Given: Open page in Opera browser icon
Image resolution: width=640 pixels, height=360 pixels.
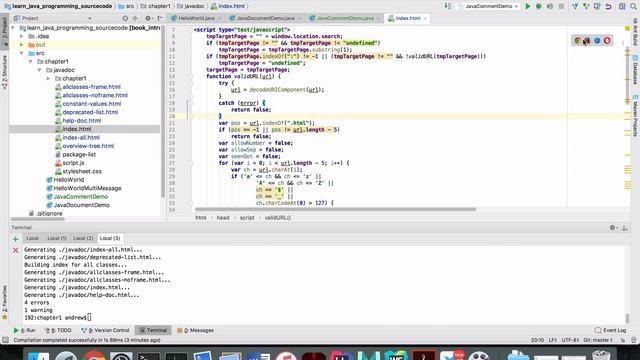Looking at the screenshot, I should (x=607, y=40).
